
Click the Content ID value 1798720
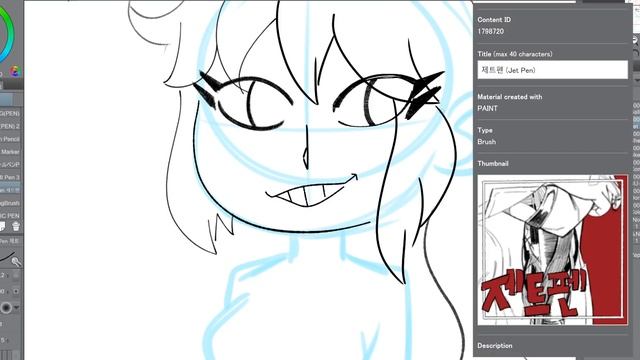pos(491,31)
